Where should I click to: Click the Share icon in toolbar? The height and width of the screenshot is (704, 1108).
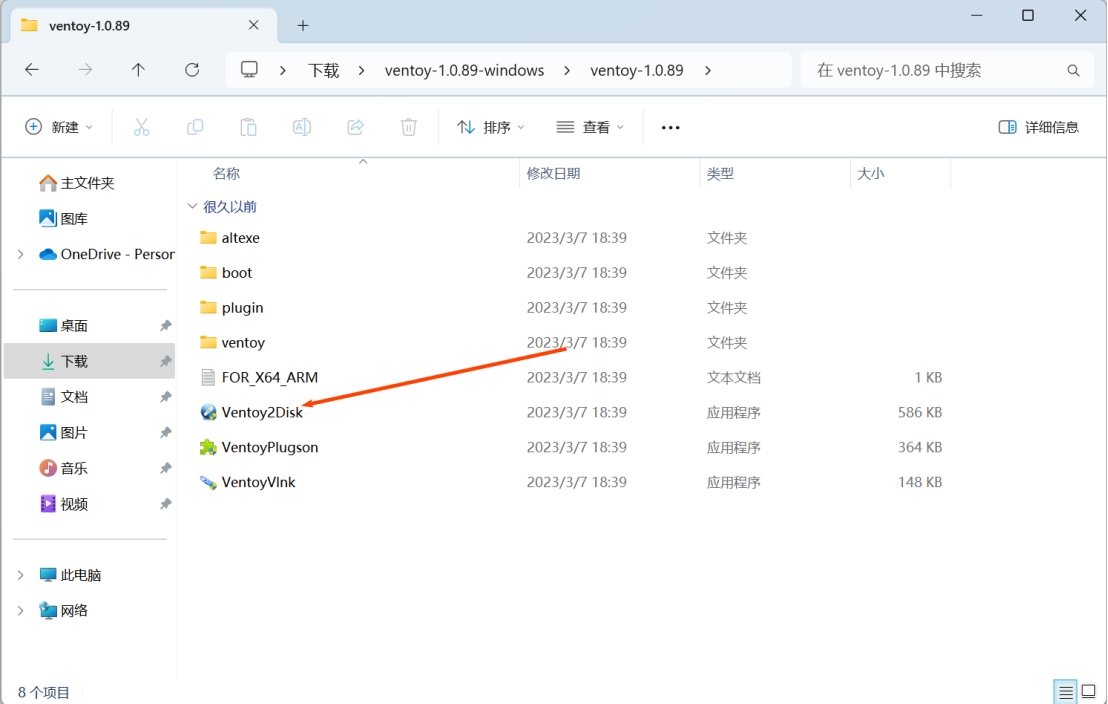[x=355, y=127]
